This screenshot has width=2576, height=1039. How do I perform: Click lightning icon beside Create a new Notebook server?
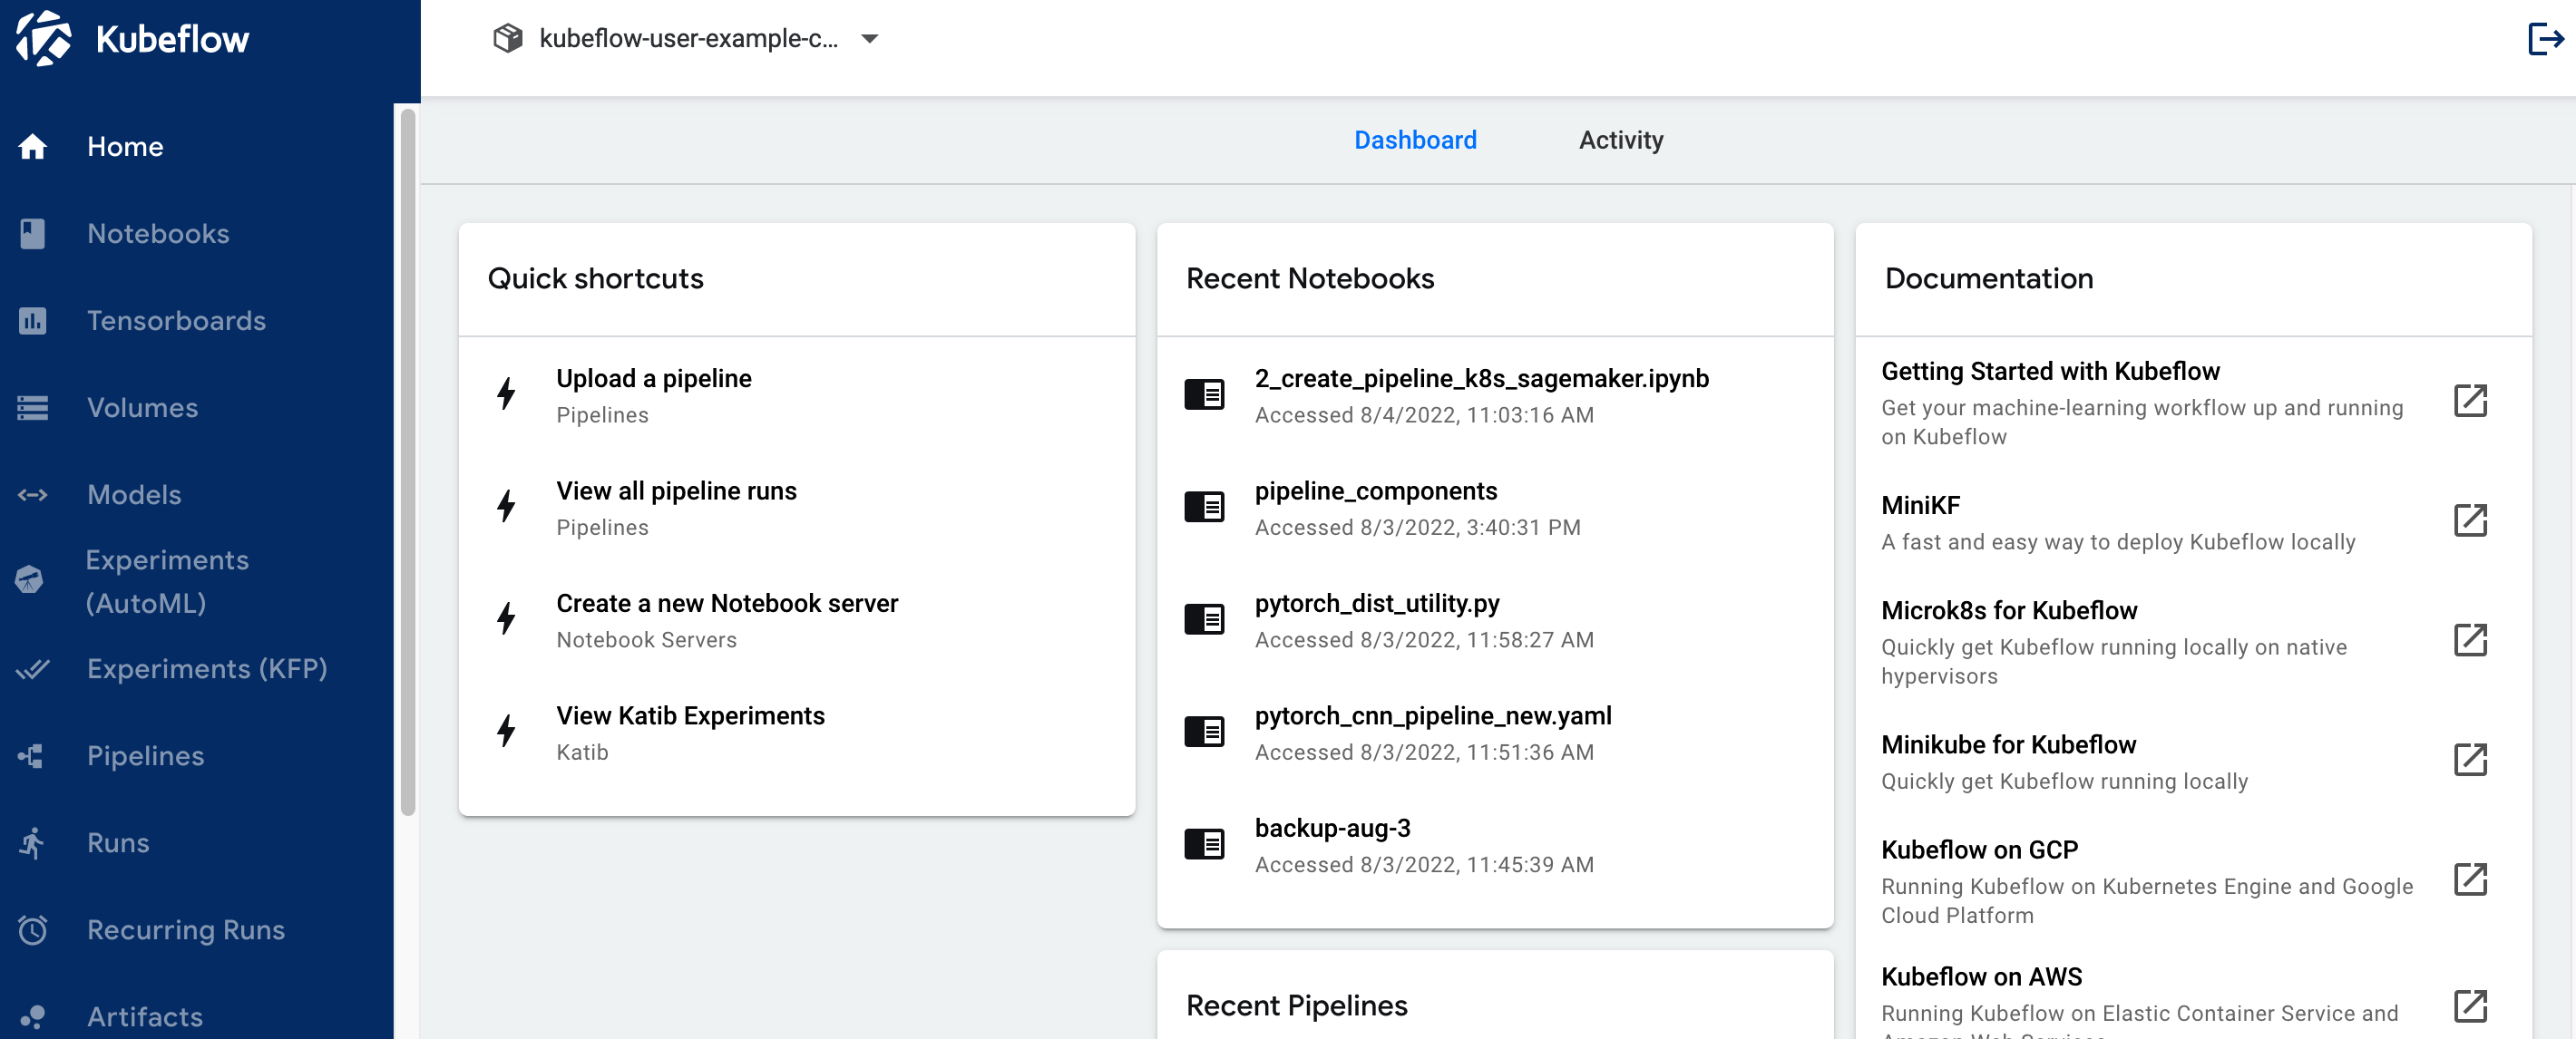coord(507,619)
